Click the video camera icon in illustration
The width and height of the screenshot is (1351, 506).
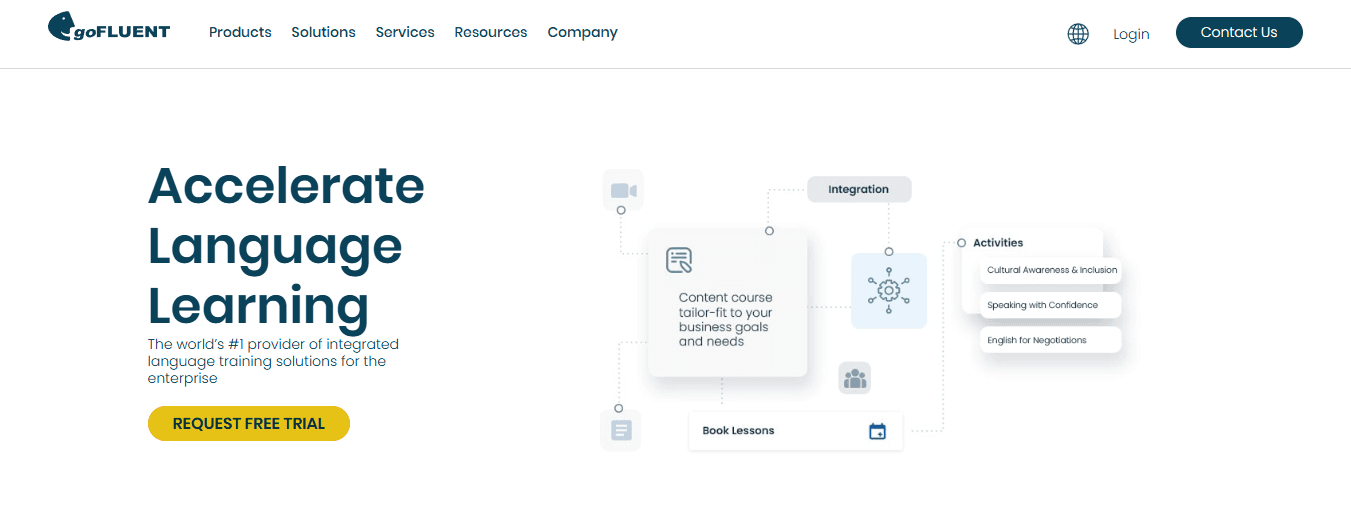623,190
